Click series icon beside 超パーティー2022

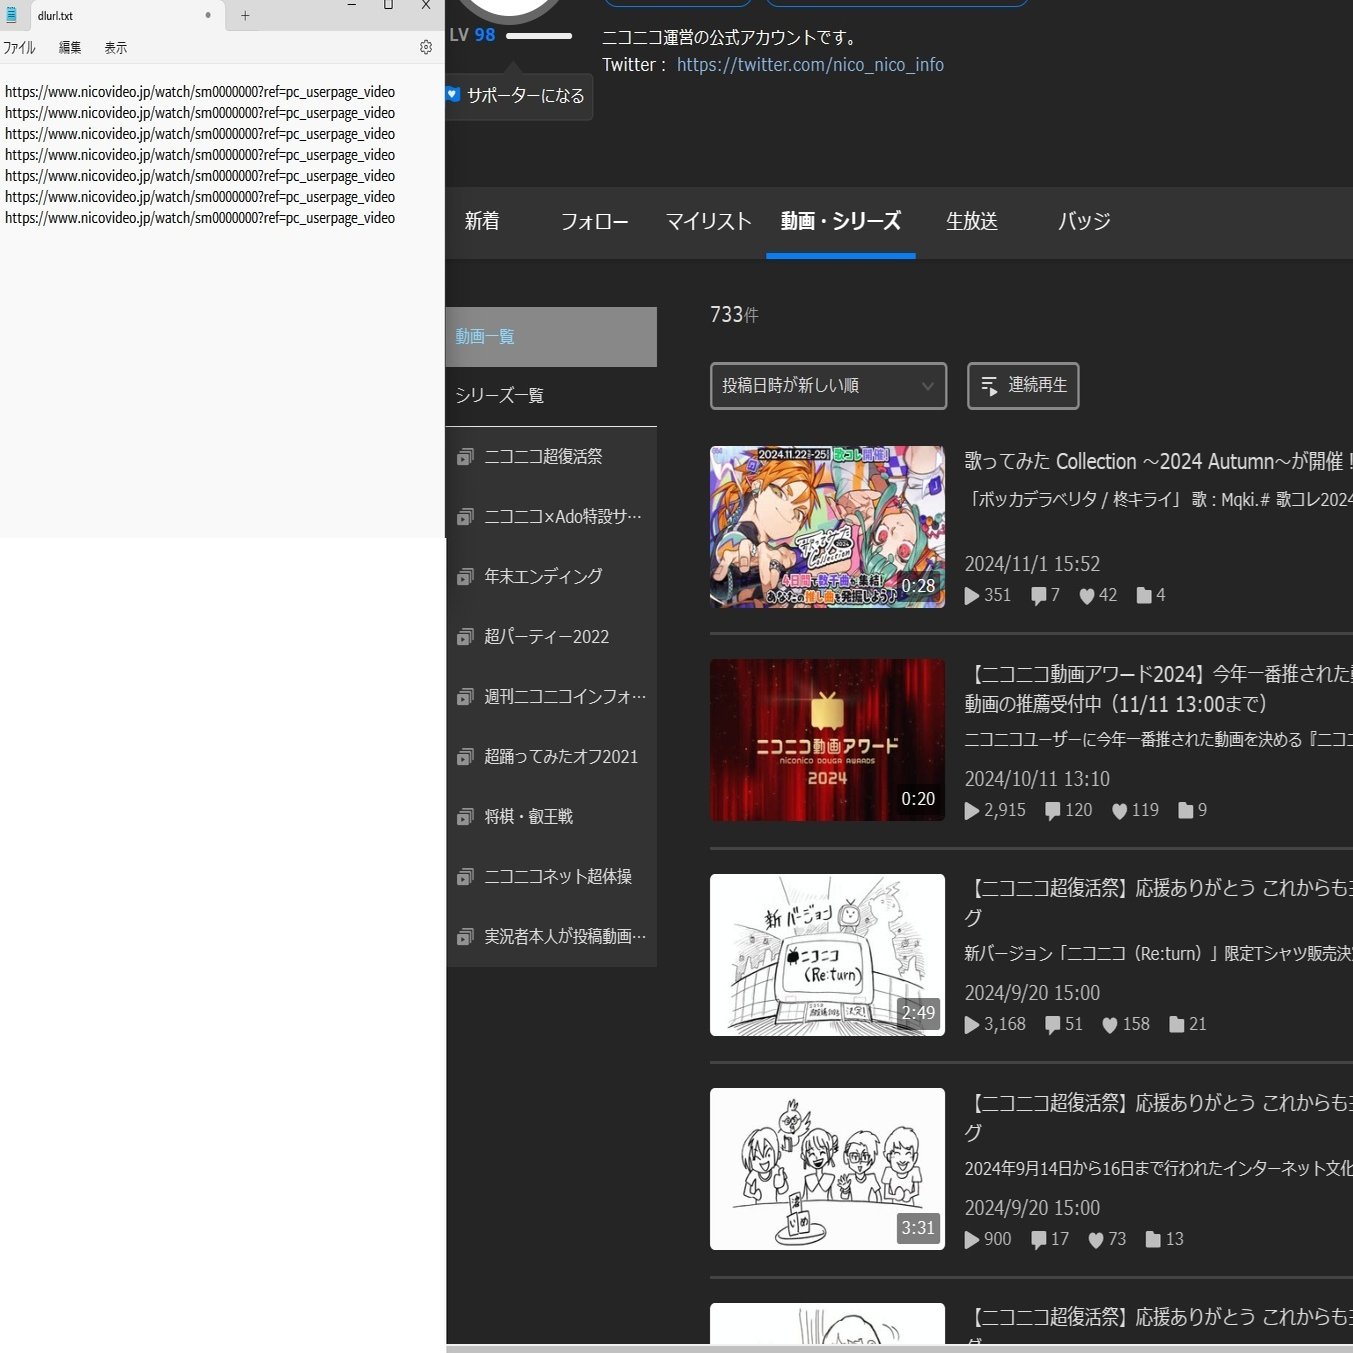coord(465,637)
